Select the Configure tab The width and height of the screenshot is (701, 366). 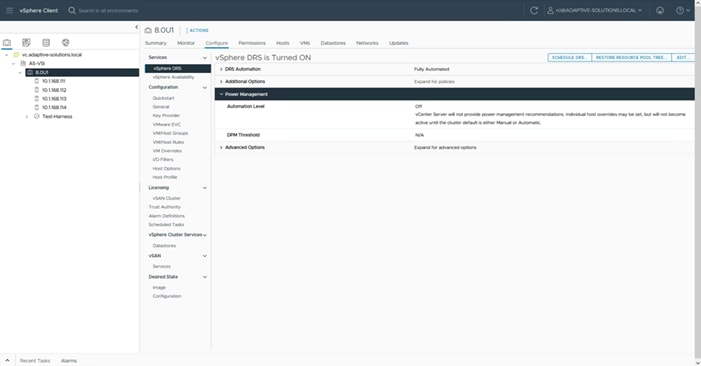click(217, 43)
